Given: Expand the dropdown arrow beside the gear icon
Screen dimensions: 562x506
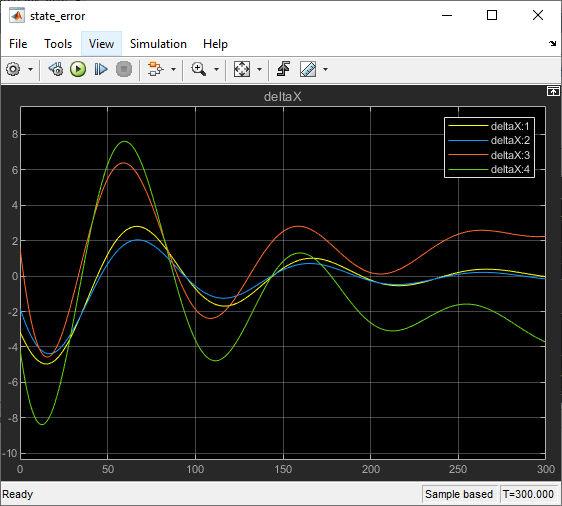Looking at the screenshot, I should coord(30,70).
